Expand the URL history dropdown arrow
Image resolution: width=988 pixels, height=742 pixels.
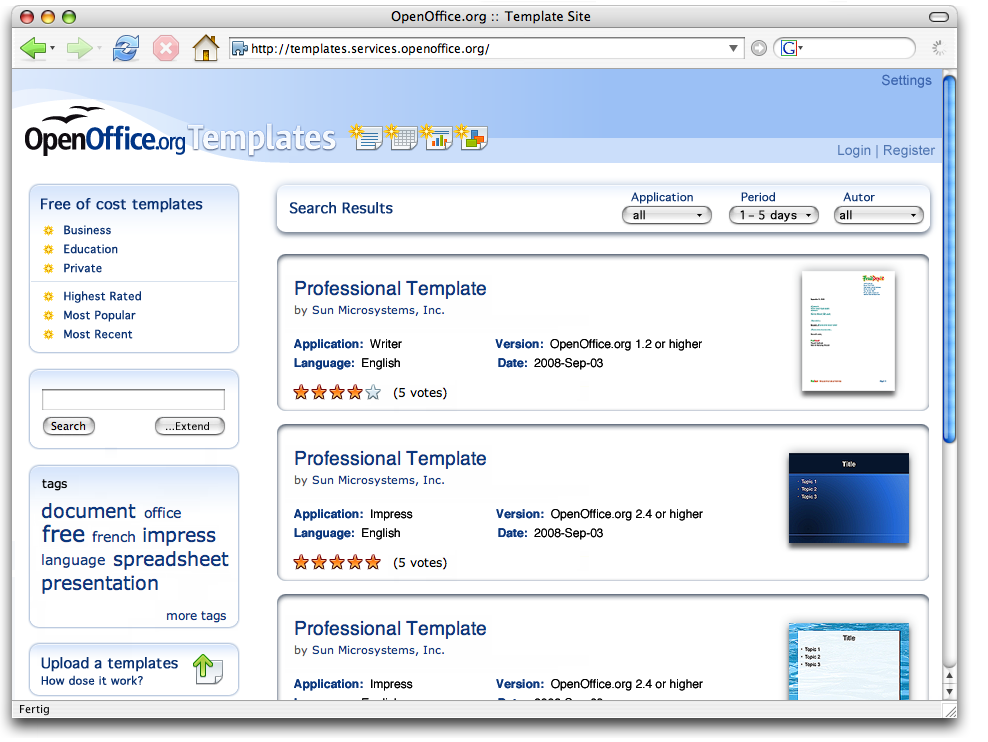coord(734,48)
